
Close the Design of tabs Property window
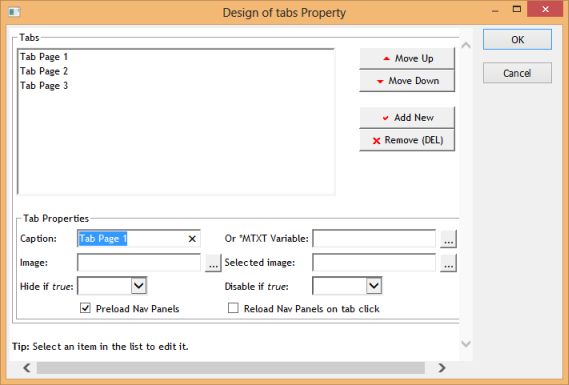tap(545, 9)
